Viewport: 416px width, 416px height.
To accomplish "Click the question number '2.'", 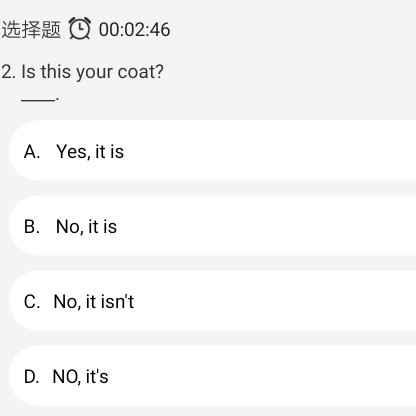I will coord(8,72).
